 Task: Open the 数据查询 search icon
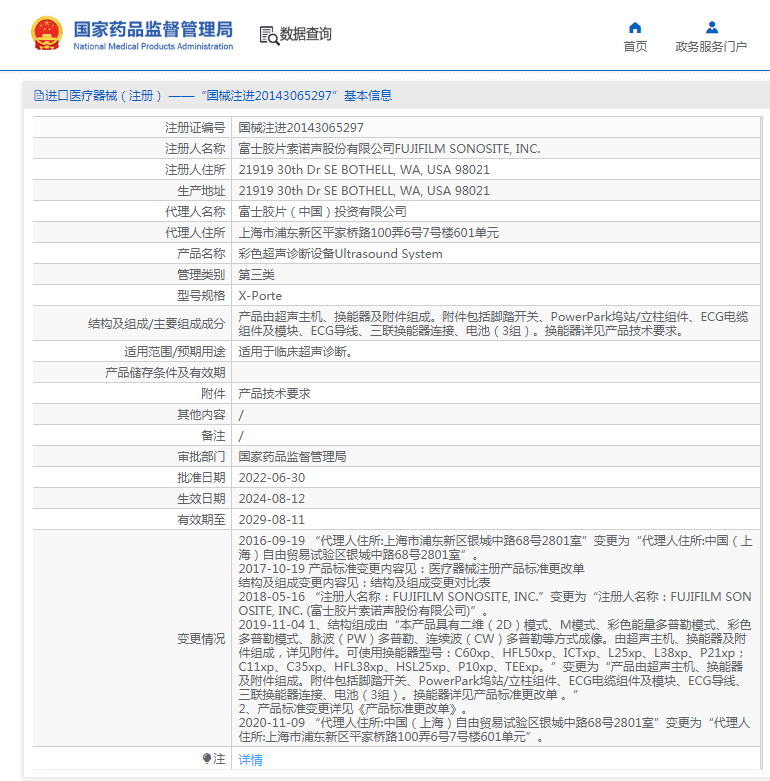point(269,35)
